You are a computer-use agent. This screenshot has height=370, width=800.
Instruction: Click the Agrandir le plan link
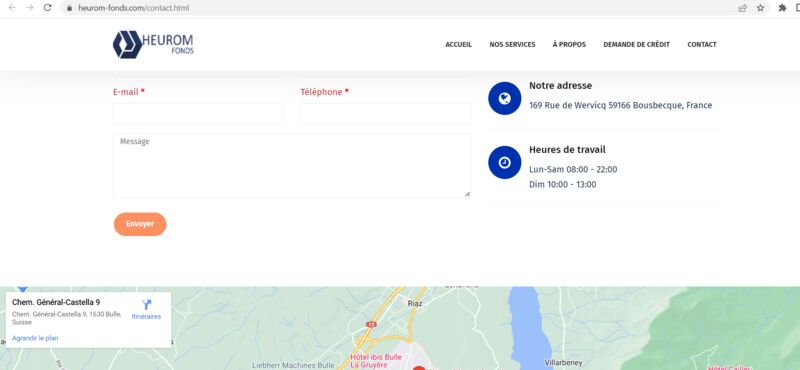[x=35, y=338]
